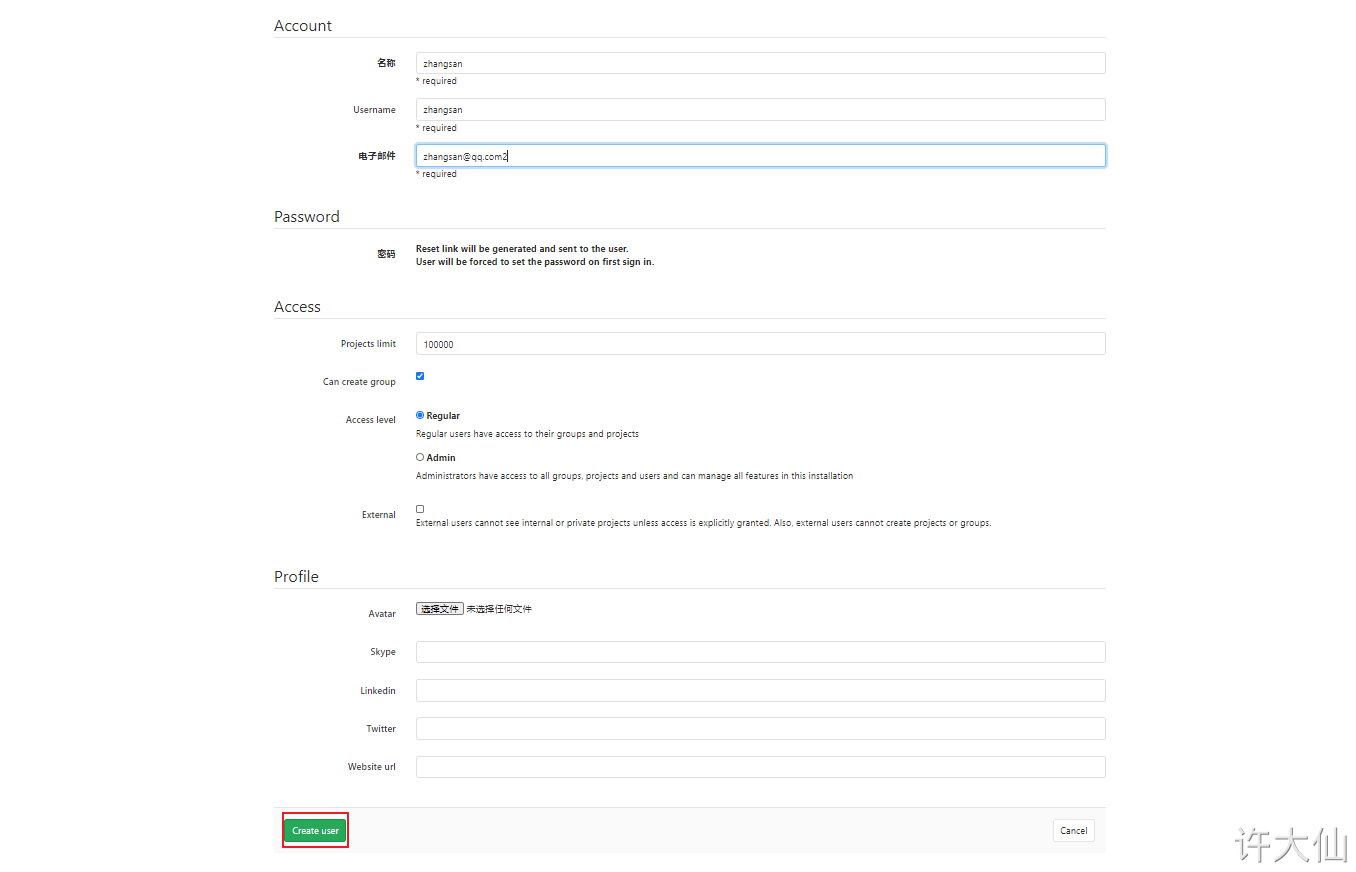Click the Regular label text
Image resolution: width=1356 pixels, height=872 pixels.
pos(443,415)
